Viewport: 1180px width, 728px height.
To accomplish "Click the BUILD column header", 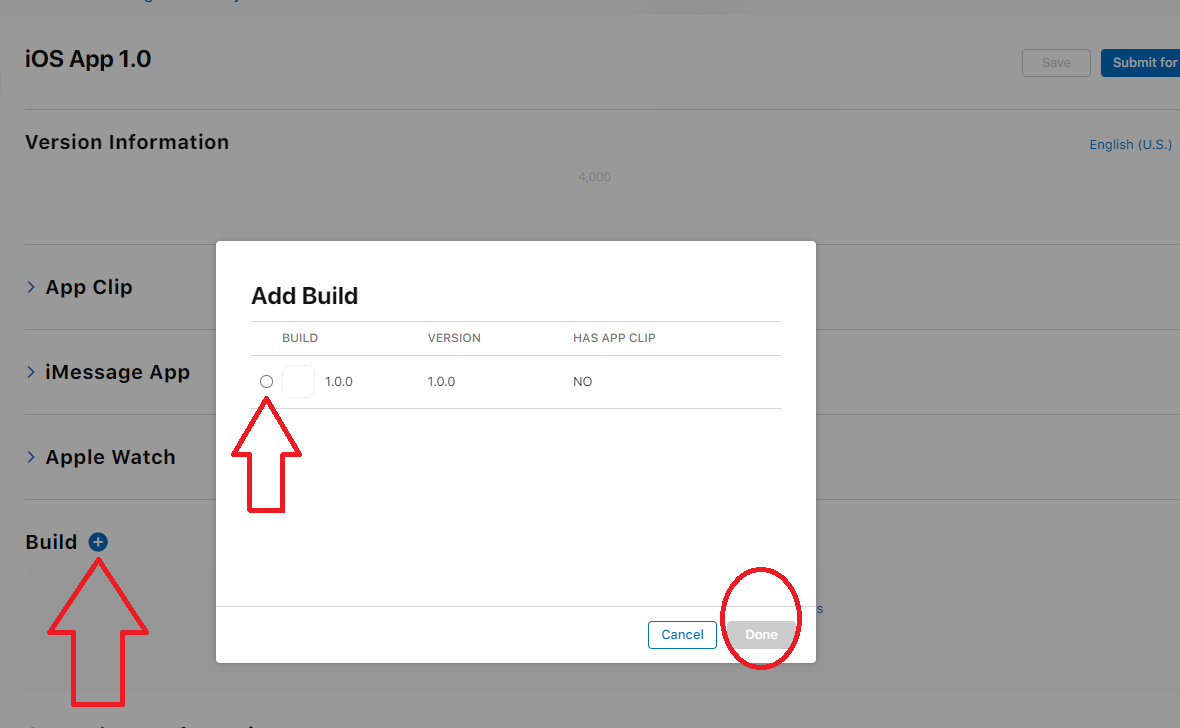I will [x=300, y=338].
